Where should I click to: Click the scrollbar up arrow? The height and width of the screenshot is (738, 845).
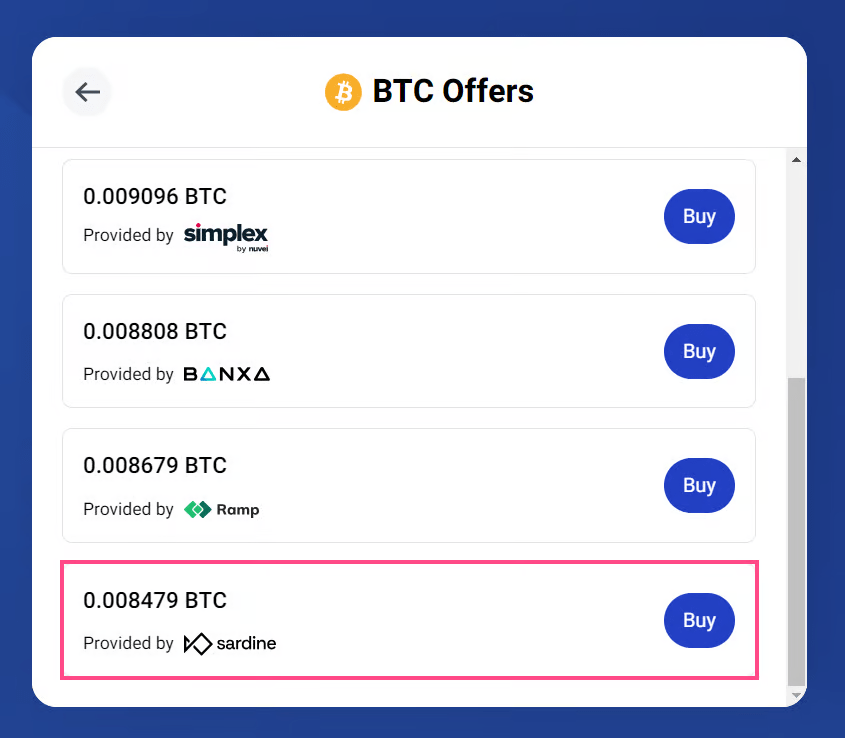(x=796, y=158)
